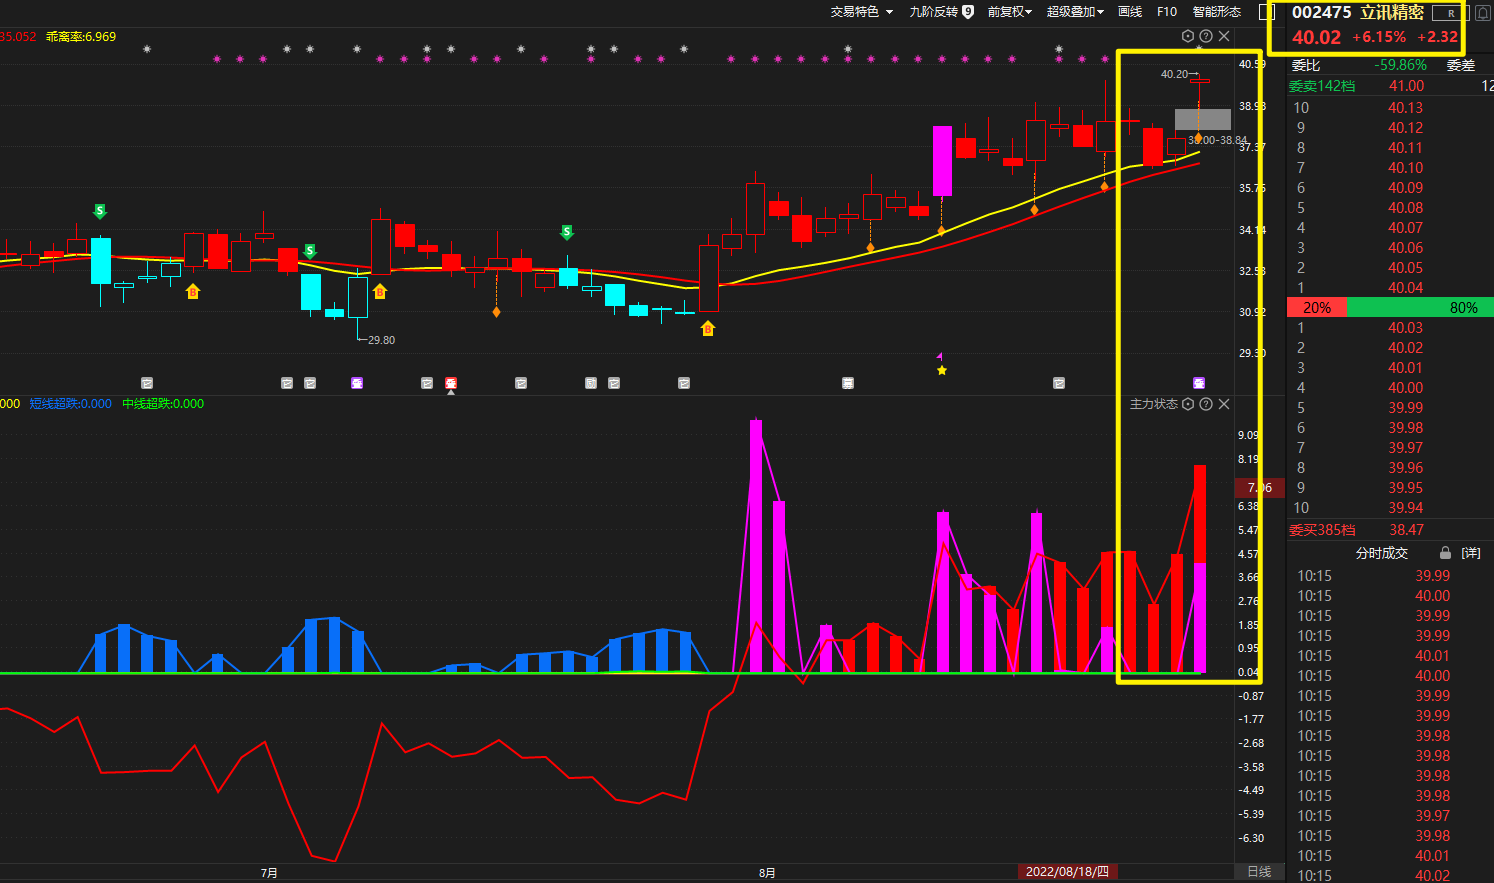Expand the 交易特色 dropdown
1494x883 pixels.
(862, 12)
